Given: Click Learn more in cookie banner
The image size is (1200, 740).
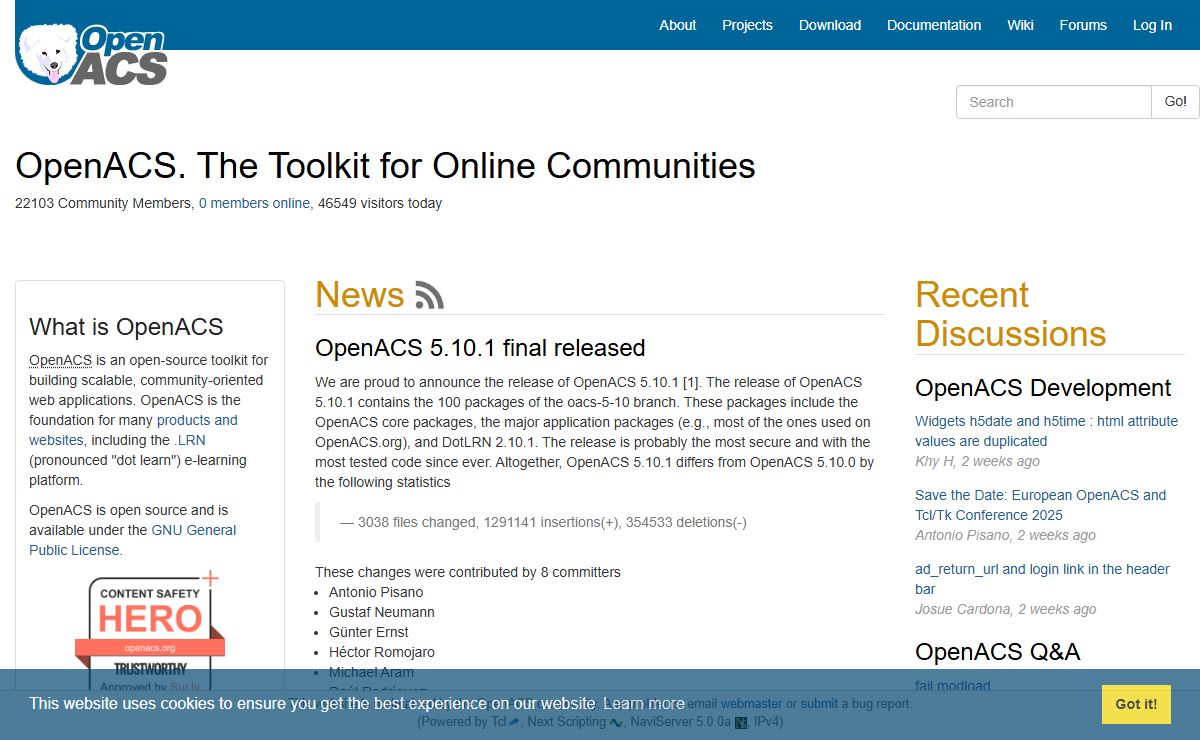Looking at the screenshot, I should click(644, 703).
